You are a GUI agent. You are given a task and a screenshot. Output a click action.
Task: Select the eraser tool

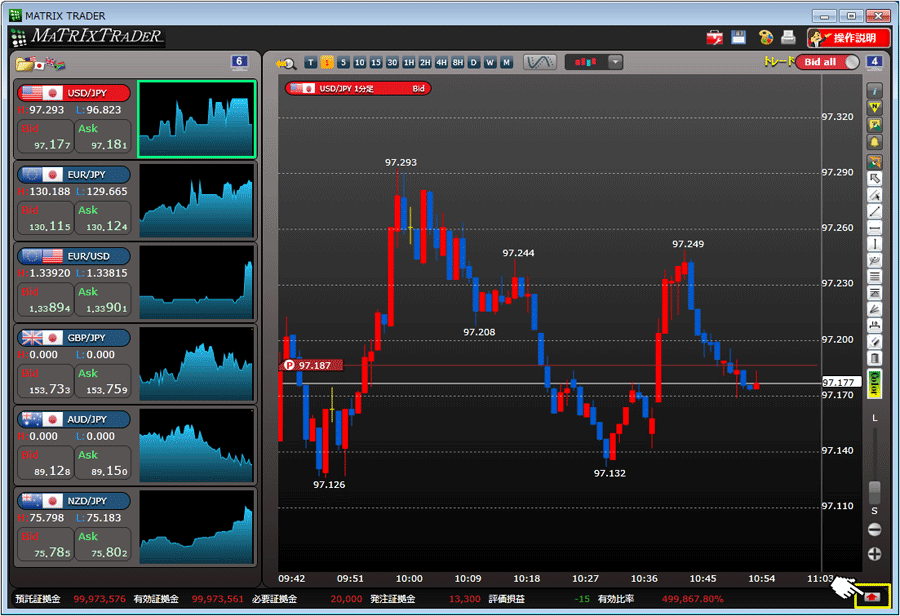coord(874,342)
